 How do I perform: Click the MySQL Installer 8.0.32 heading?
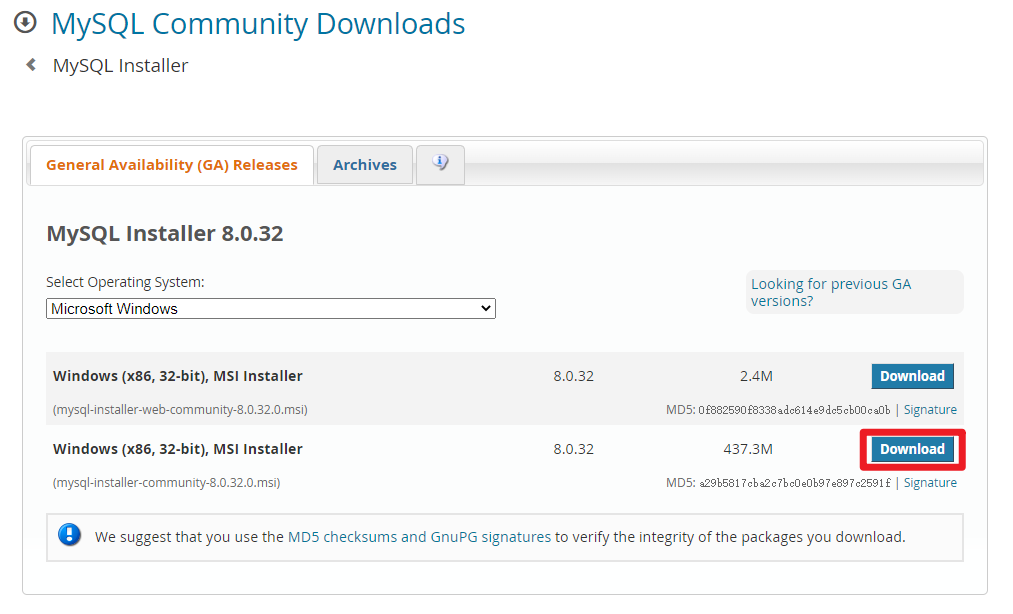tap(165, 234)
